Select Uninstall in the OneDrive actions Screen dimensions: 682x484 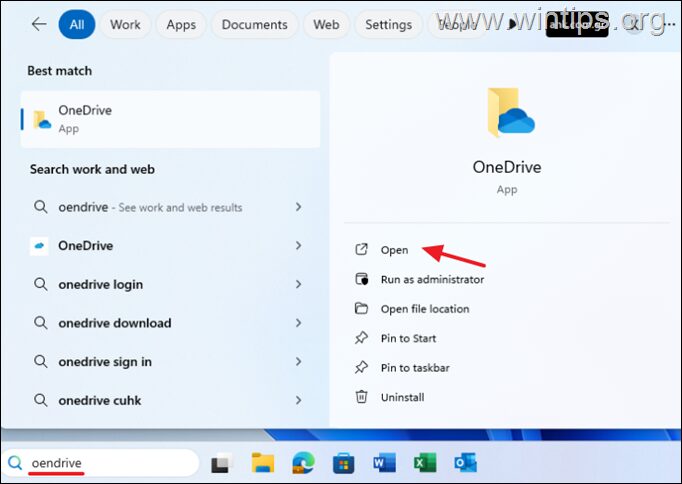402,397
